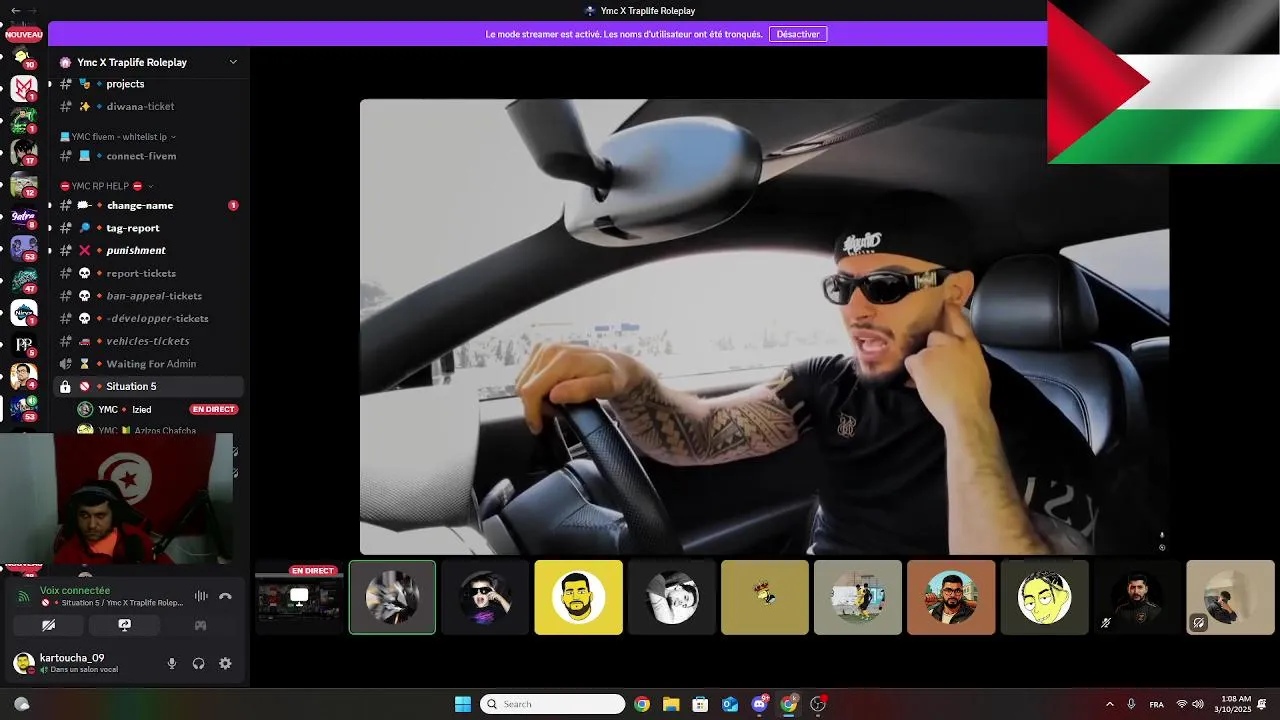The width and height of the screenshot is (1280, 720).
Task: Collapse the YMC RP HELP category
Action: point(107,186)
